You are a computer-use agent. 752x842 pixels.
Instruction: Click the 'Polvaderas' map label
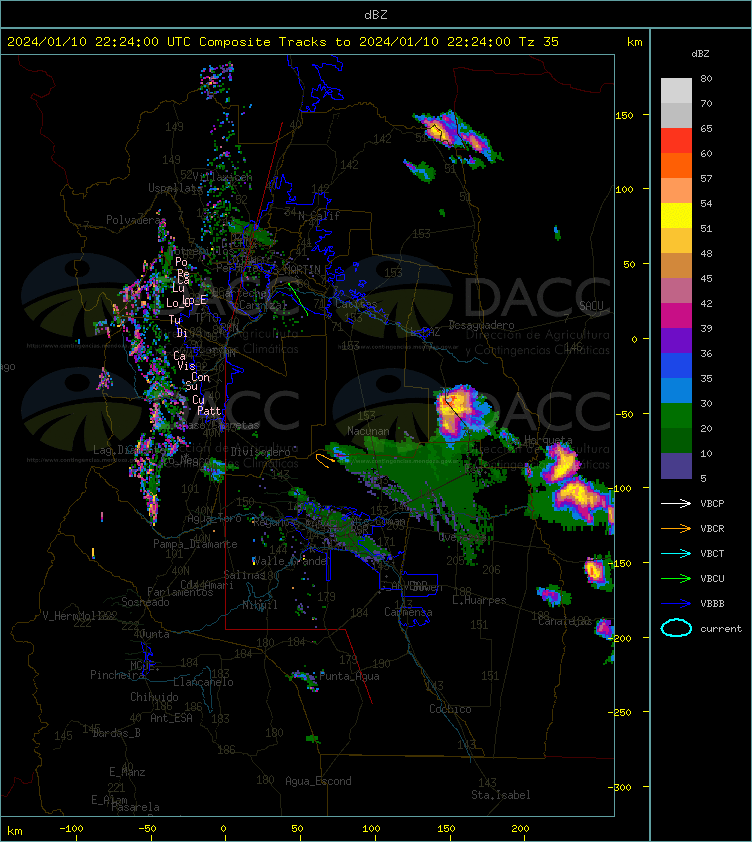[136, 220]
